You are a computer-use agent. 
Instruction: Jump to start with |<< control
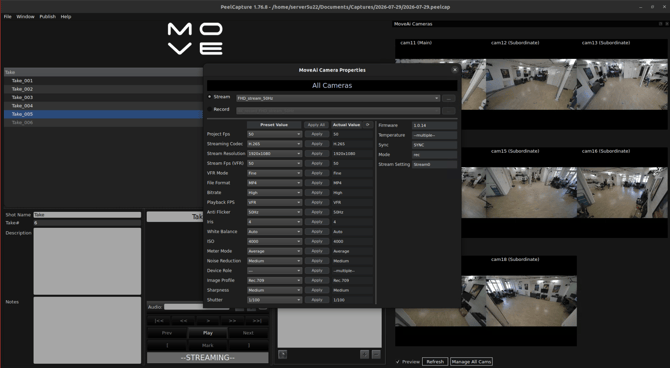(159, 321)
